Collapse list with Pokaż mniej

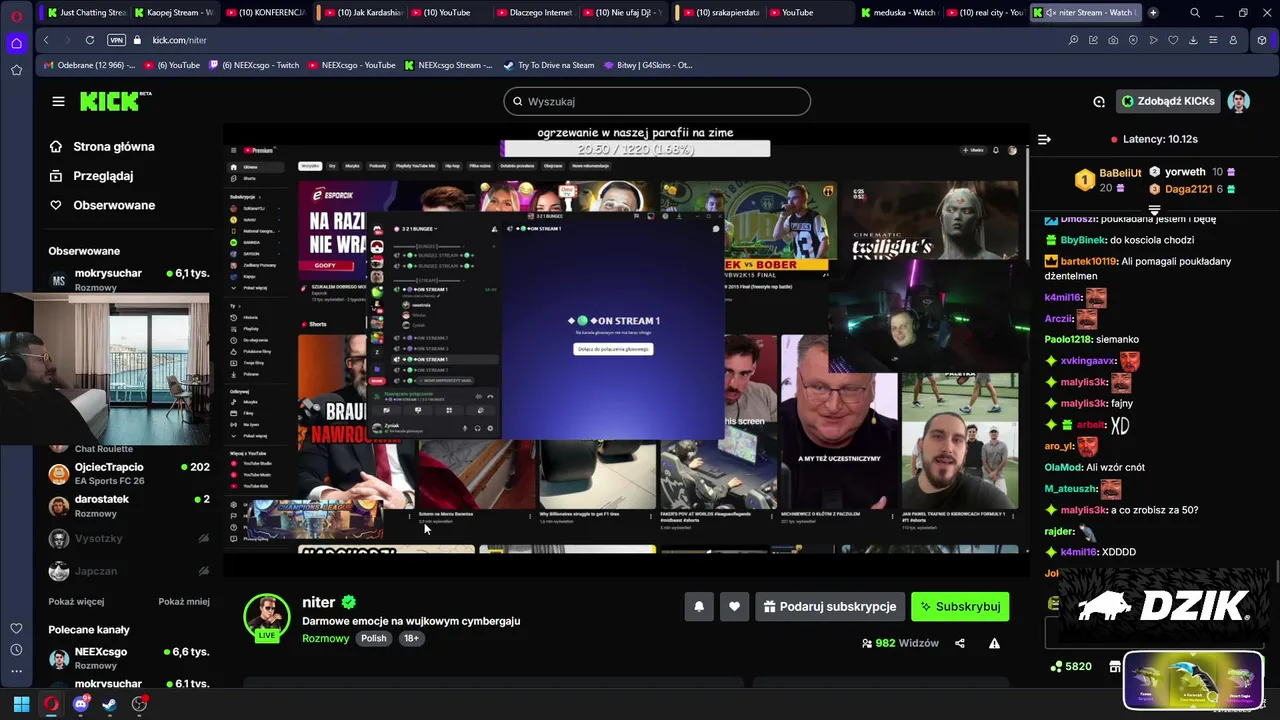coord(184,602)
